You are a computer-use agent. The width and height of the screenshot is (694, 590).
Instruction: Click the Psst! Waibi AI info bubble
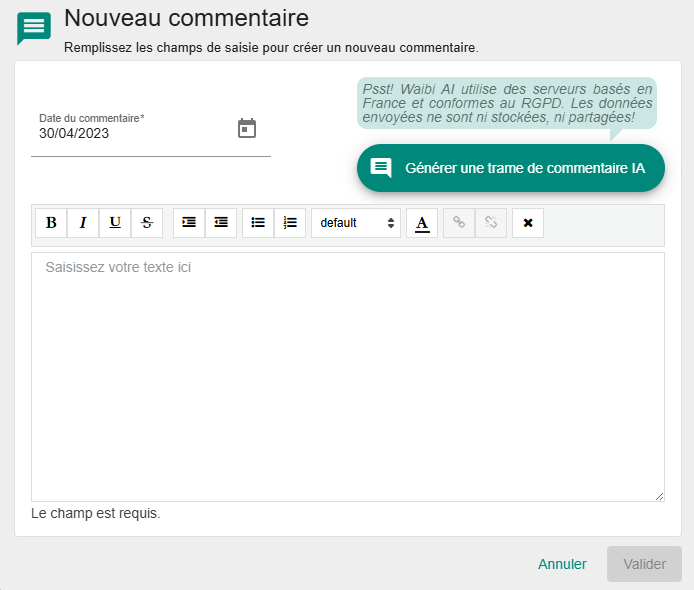tap(507, 104)
